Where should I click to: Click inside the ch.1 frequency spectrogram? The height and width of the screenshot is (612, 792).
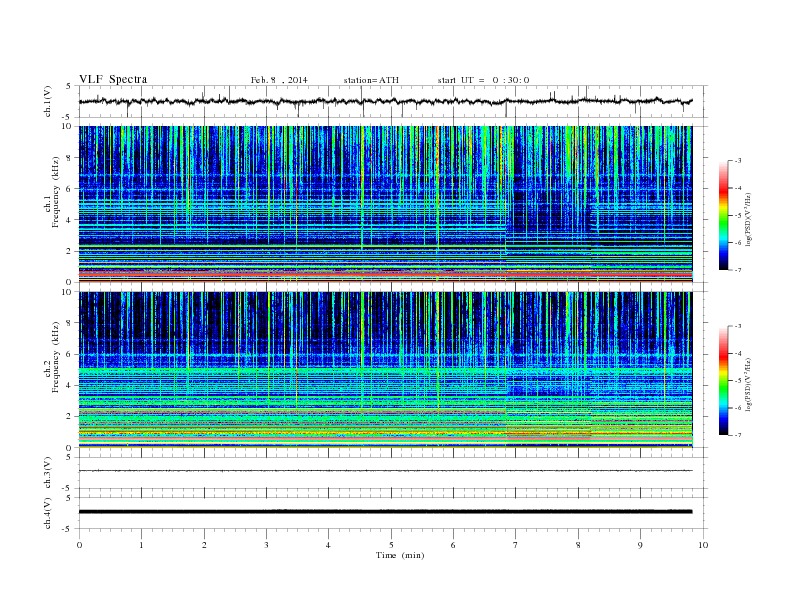(385, 204)
